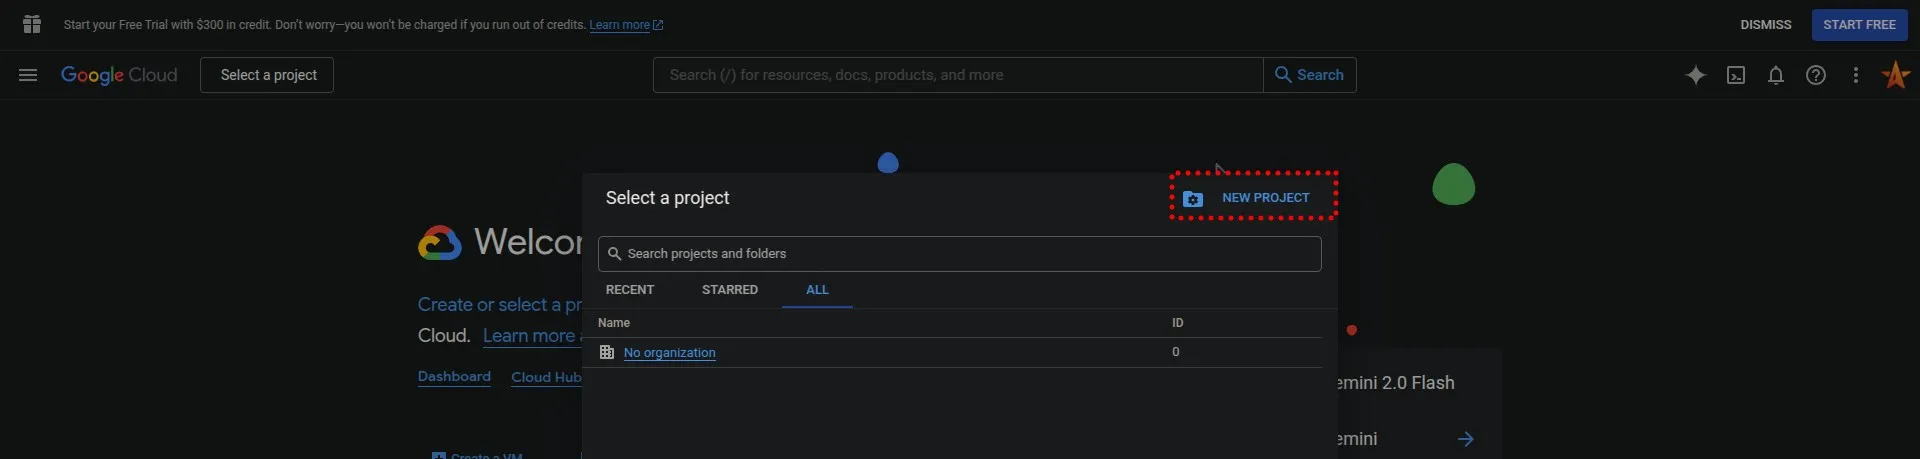The height and width of the screenshot is (459, 1920).
Task: Click the START FREE button
Action: pos(1859,25)
